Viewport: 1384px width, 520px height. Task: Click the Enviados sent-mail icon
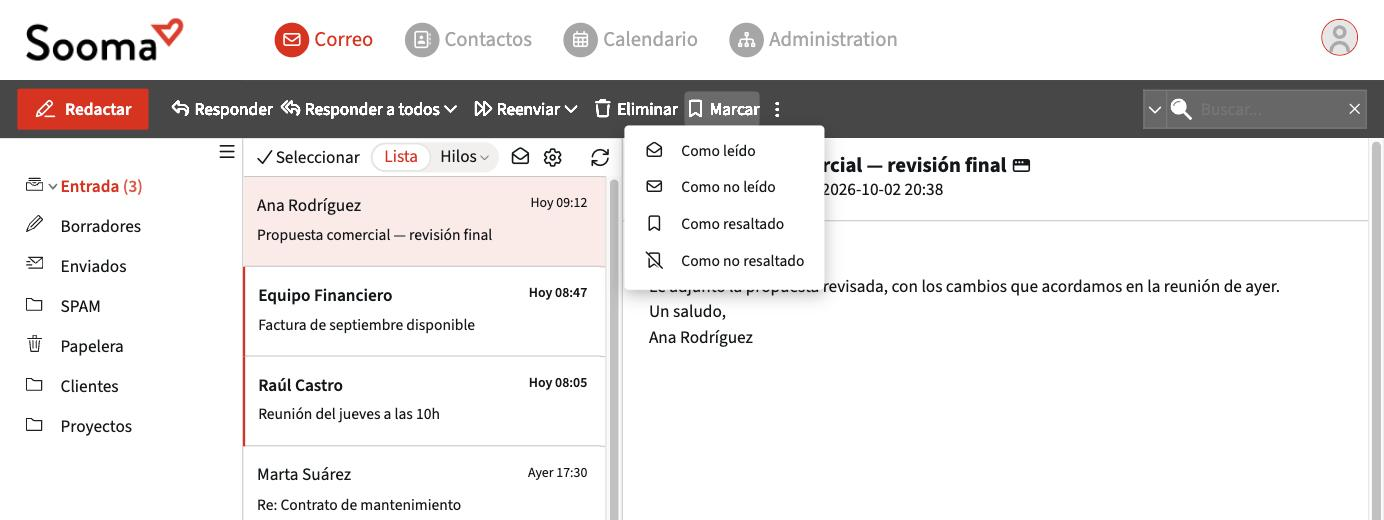(35, 264)
